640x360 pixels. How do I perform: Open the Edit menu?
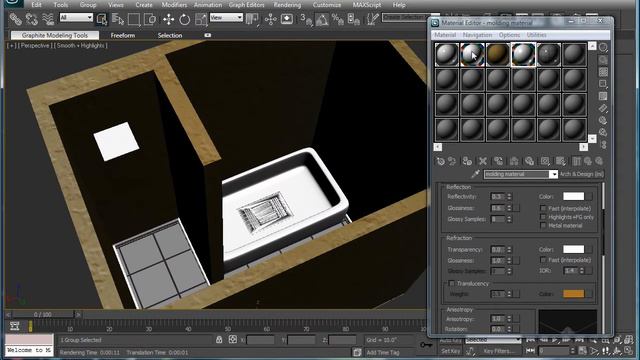36,5
